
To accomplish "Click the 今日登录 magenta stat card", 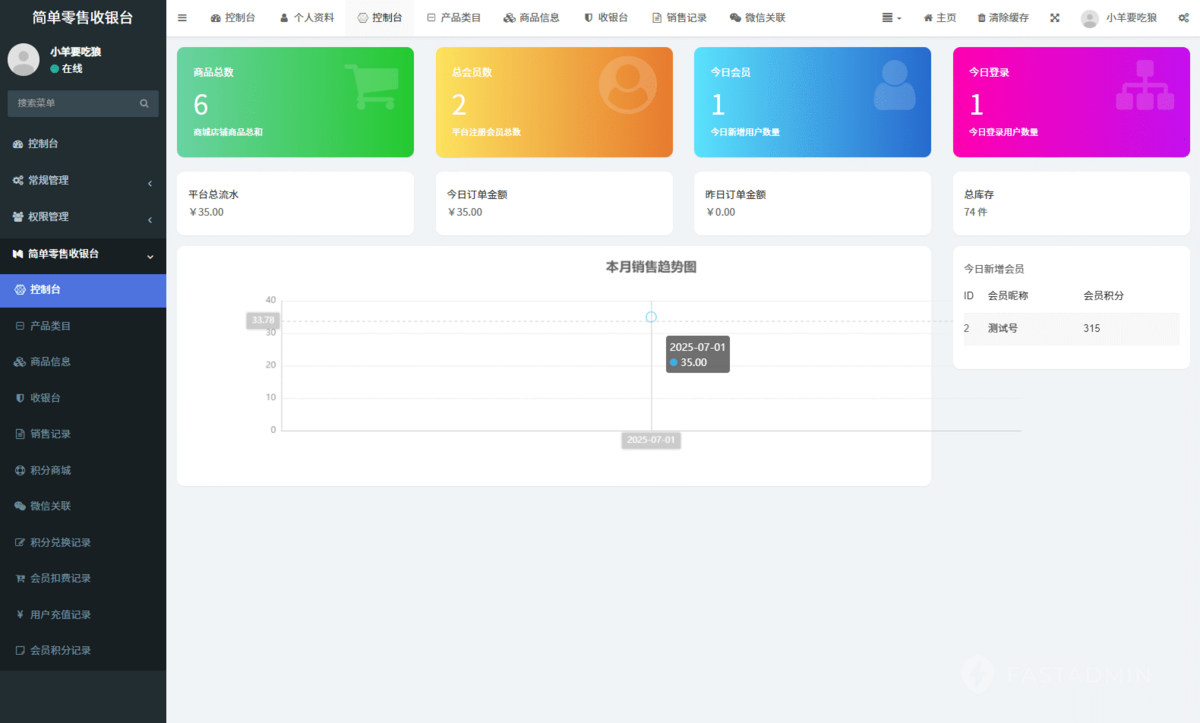I will (1071, 102).
